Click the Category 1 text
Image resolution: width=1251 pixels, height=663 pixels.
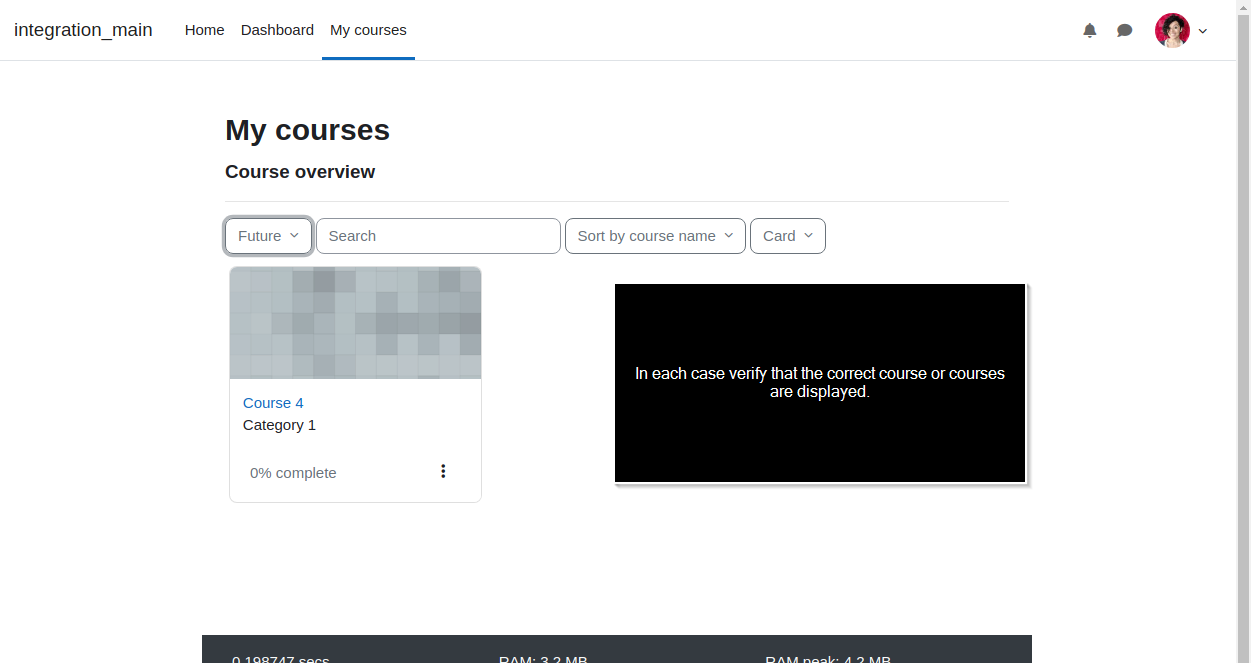click(279, 425)
